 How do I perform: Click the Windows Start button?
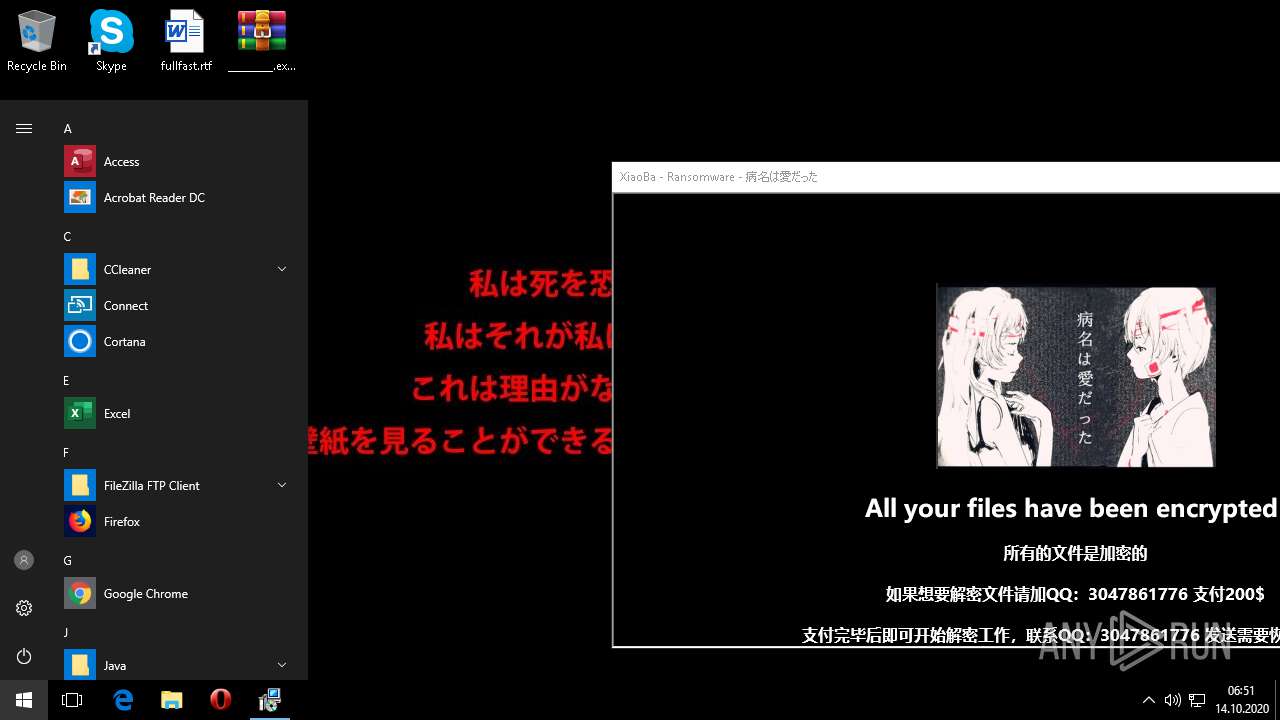(x=24, y=700)
